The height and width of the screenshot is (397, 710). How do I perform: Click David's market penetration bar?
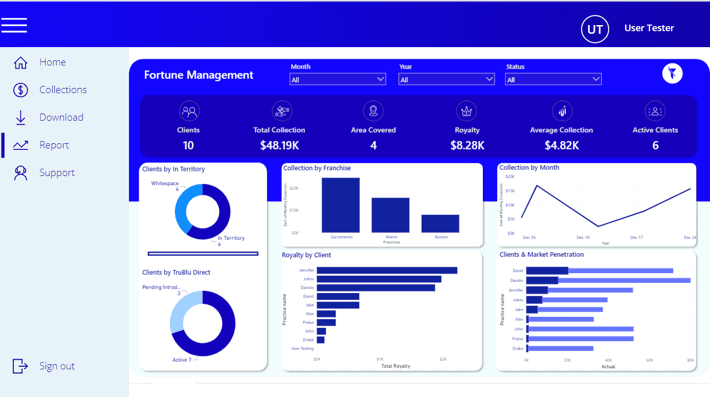(x=600, y=271)
